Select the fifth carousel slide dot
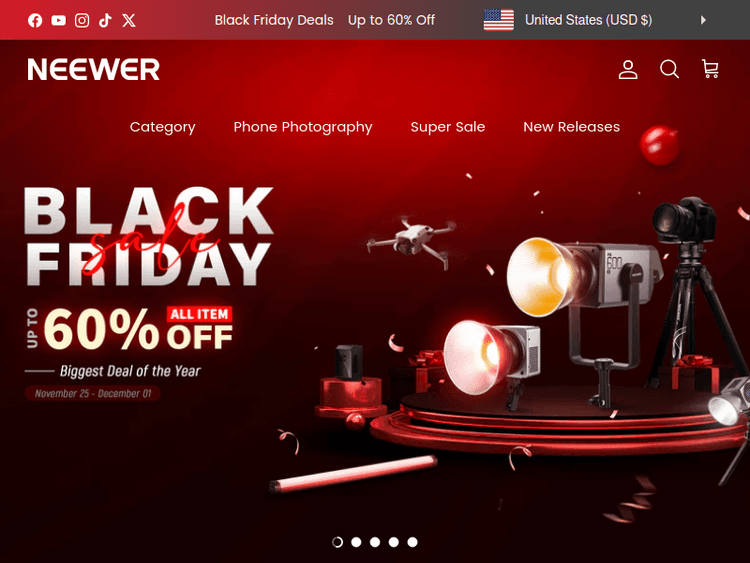The height and width of the screenshot is (563, 750). [x=412, y=542]
